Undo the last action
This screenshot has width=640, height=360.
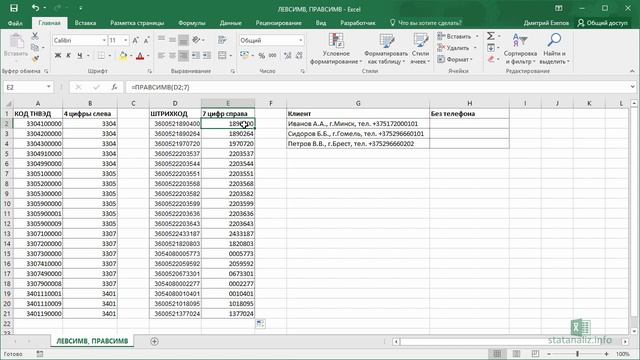pos(36,8)
